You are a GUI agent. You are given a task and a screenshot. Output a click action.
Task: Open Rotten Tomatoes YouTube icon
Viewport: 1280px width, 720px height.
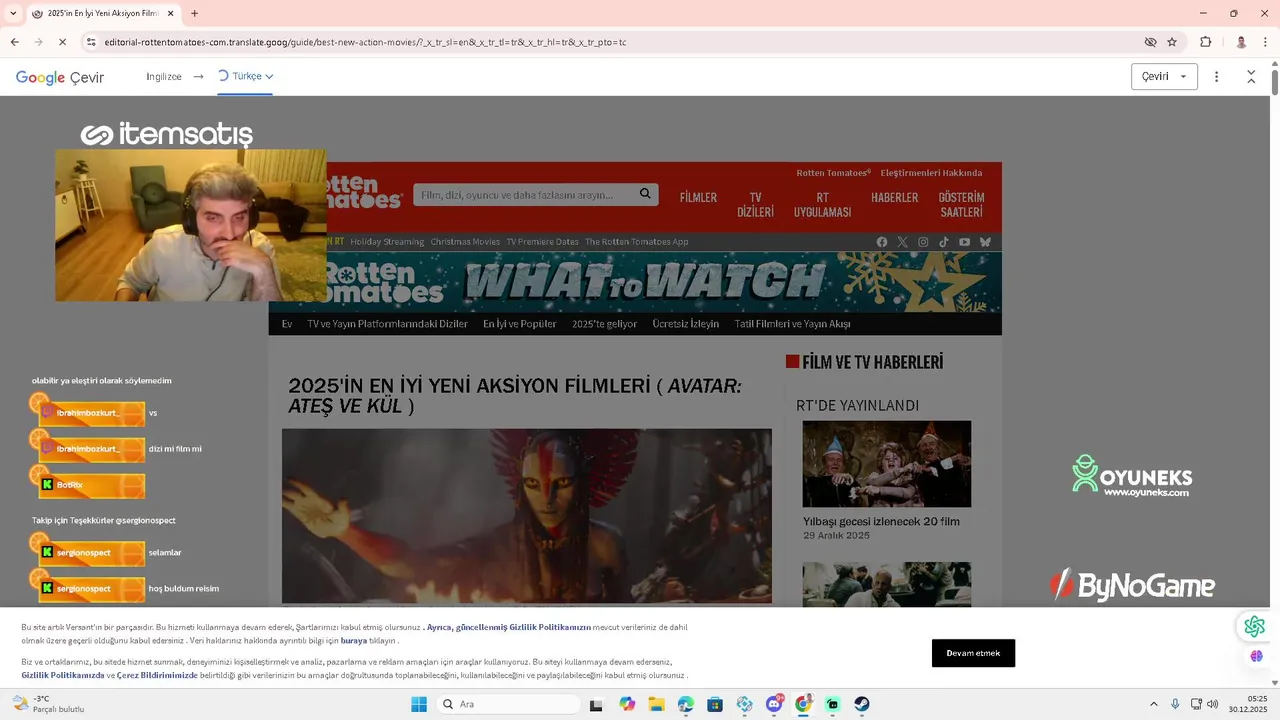tap(964, 242)
